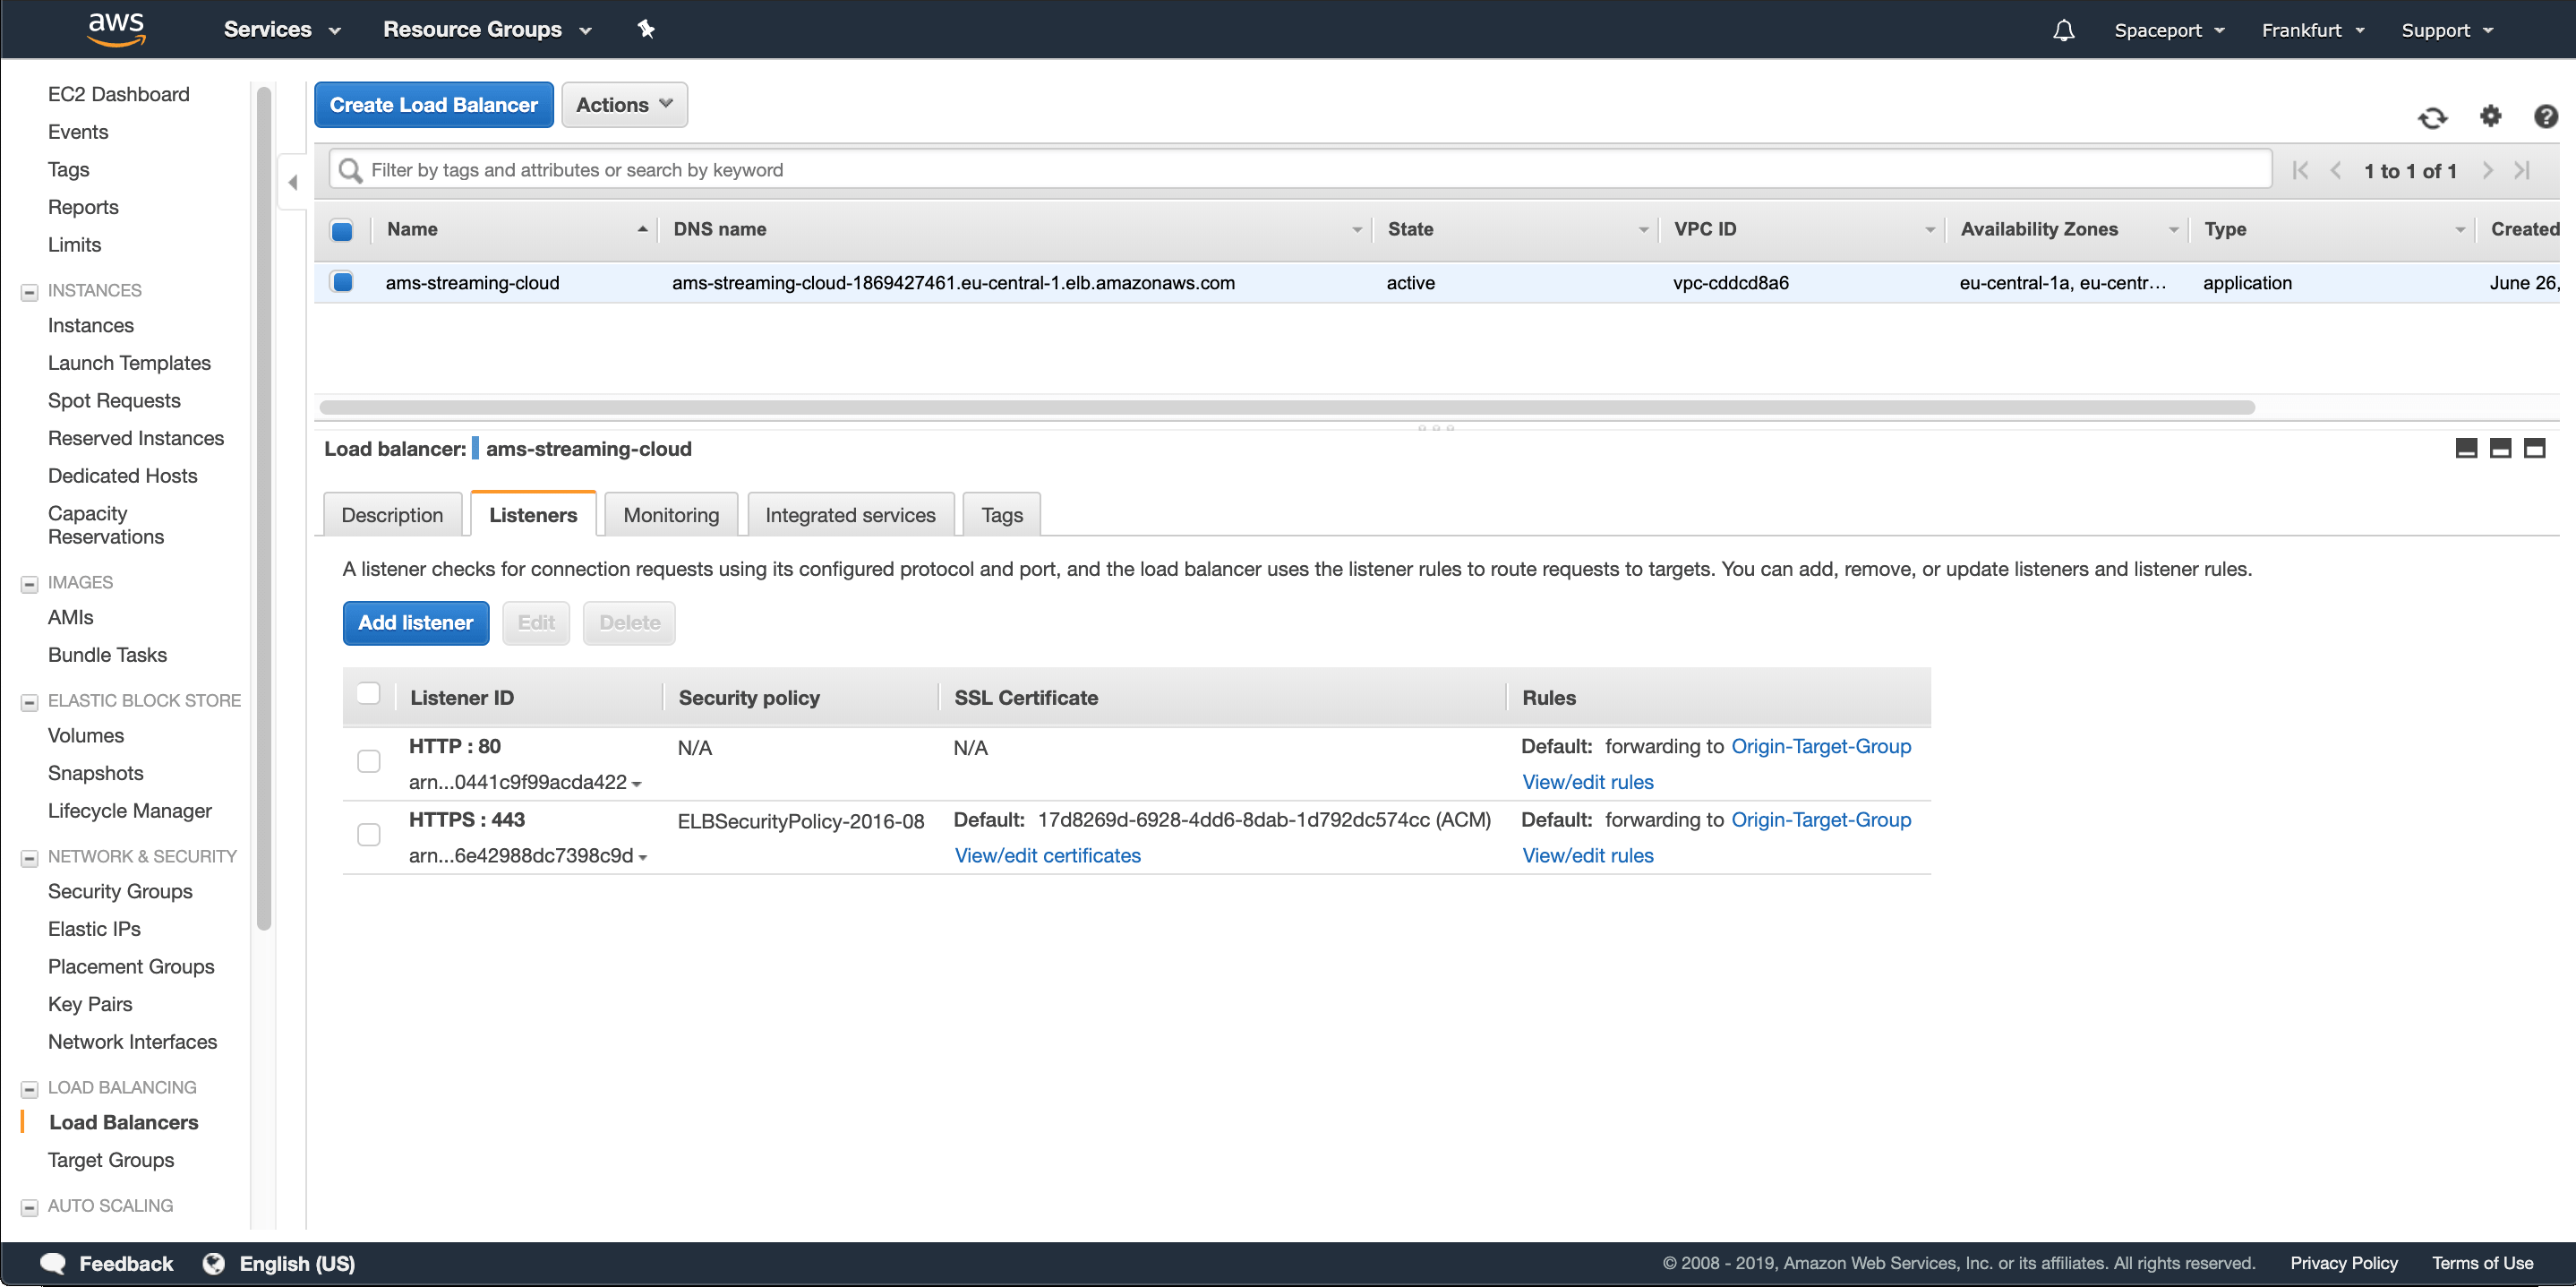Collapse the INSTANCES sidebar section
This screenshot has height=1287, width=2576.
point(29,291)
